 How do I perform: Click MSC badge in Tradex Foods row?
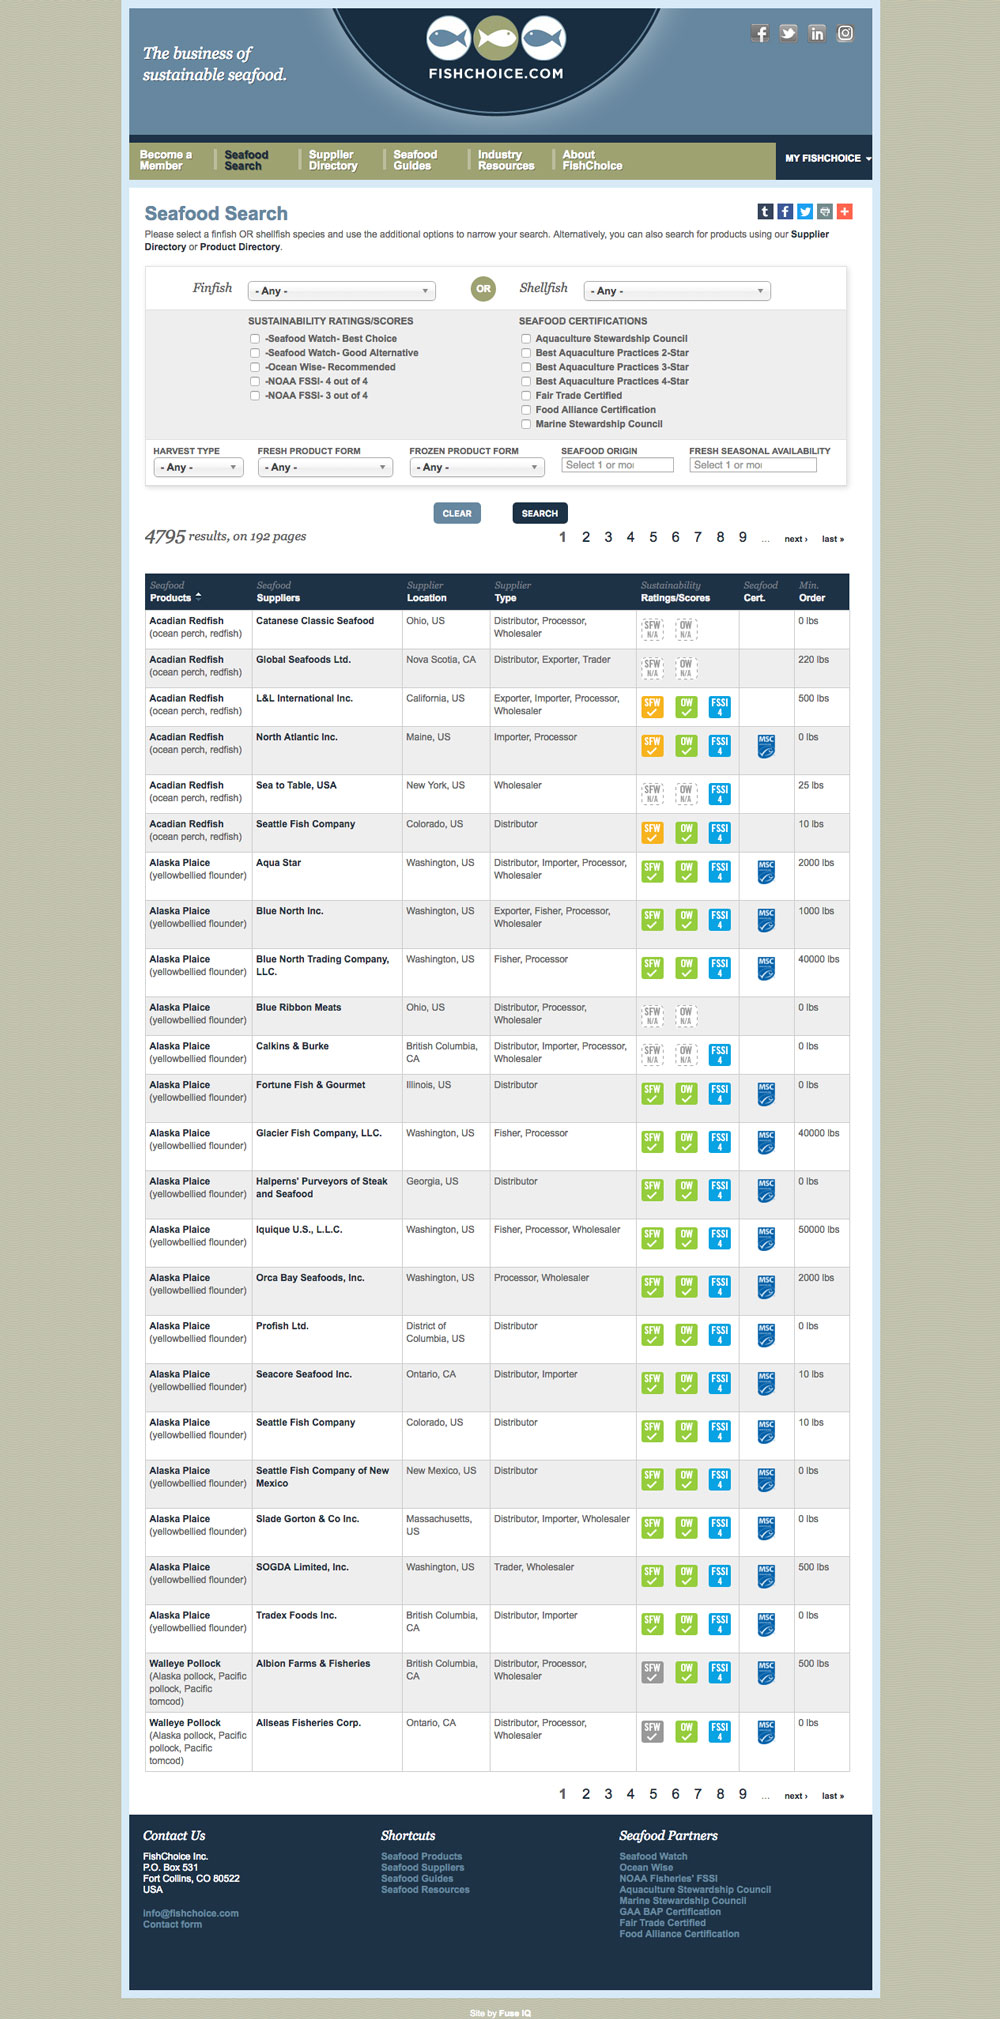[x=766, y=1624]
